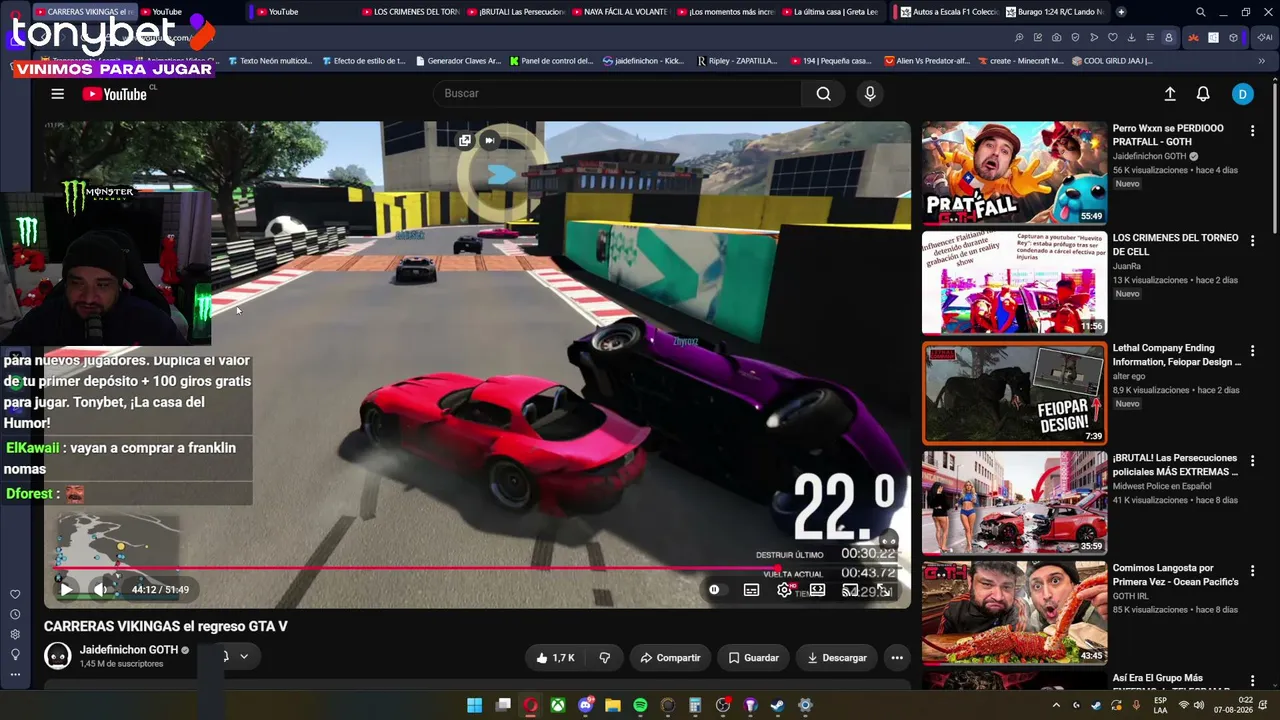Take a snapshot with the camera icon
This screenshot has height=720, width=1280.
tap(1056, 38)
